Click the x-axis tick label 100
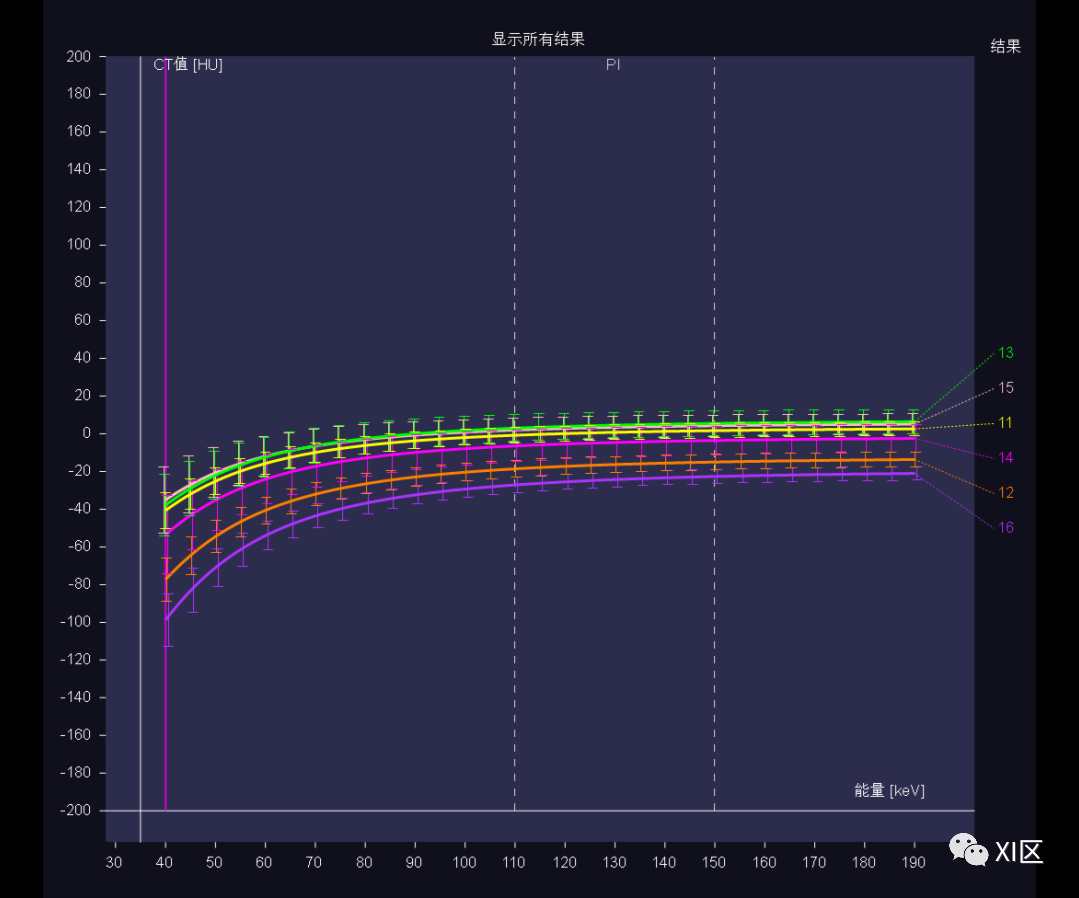This screenshot has width=1079, height=898. tap(464, 863)
